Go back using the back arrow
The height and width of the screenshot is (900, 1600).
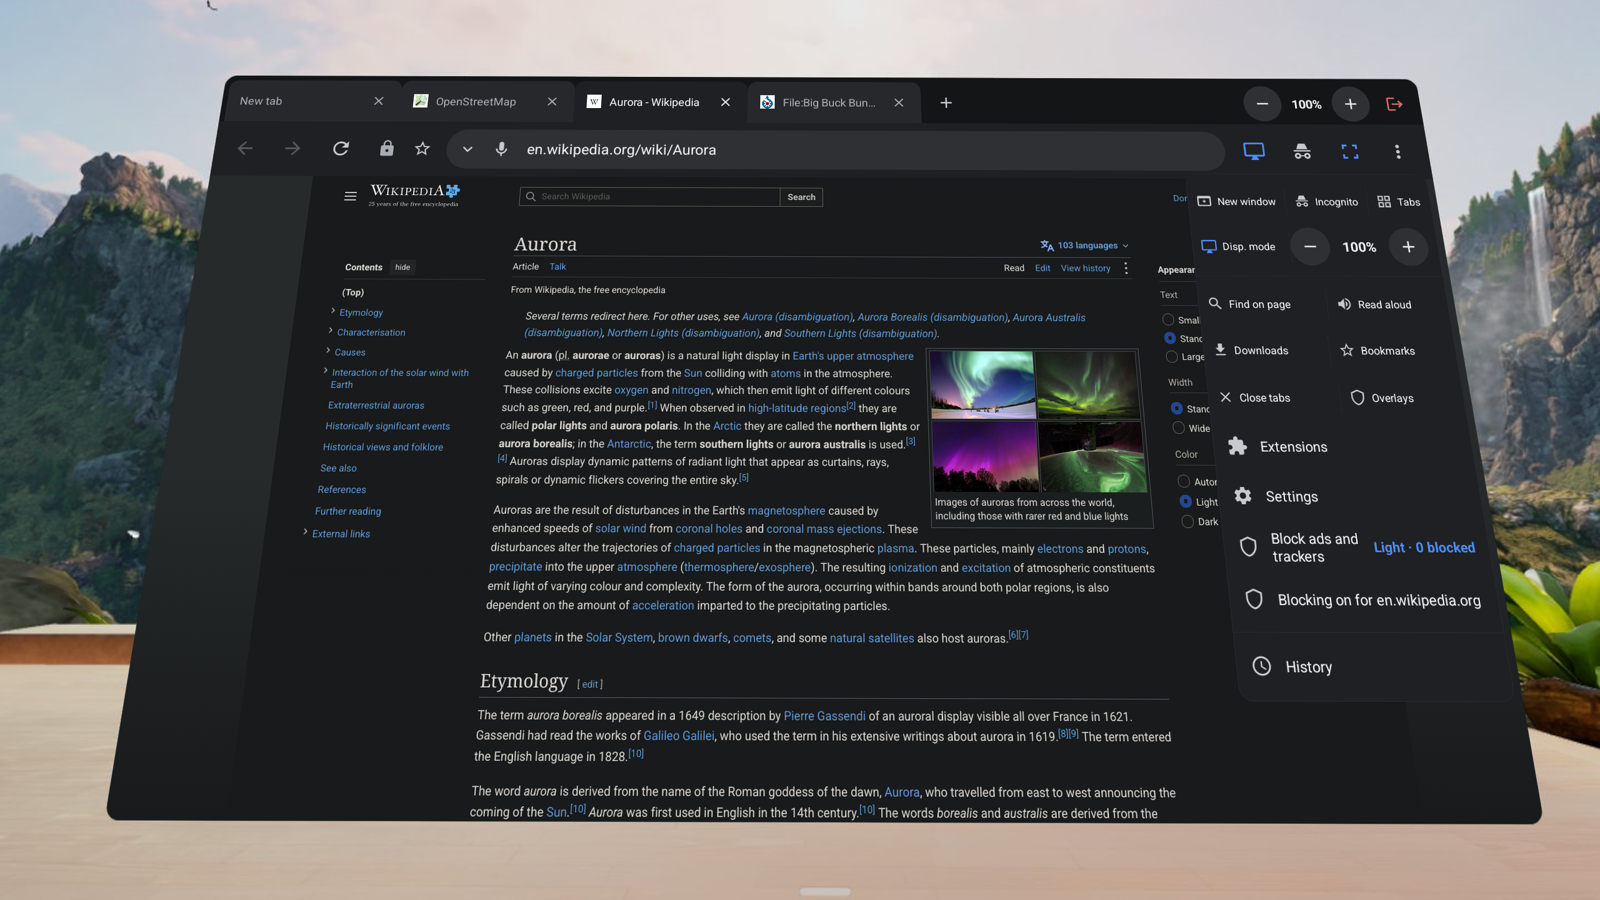click(245, 149)
